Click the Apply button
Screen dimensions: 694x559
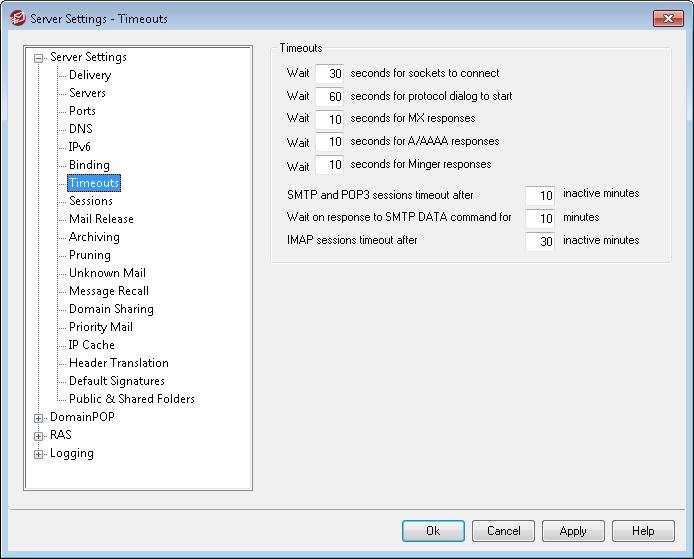[x=573, y=531]
